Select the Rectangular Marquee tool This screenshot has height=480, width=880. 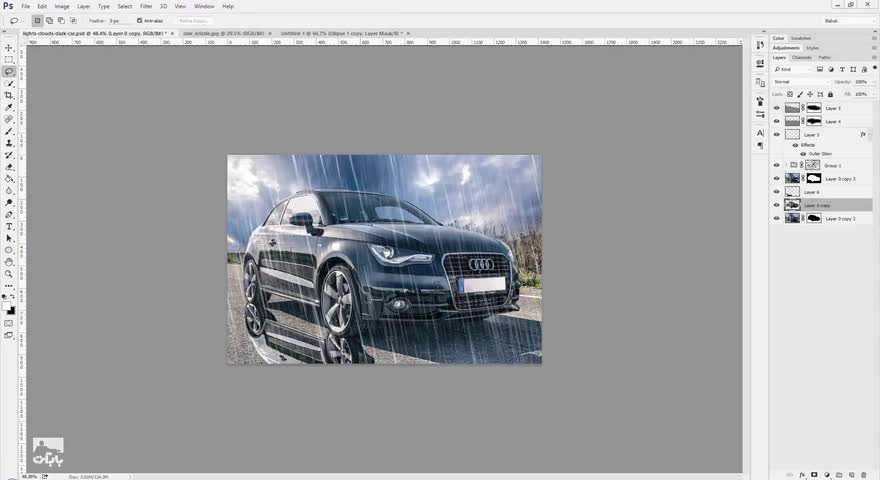[x=8, y=60]
